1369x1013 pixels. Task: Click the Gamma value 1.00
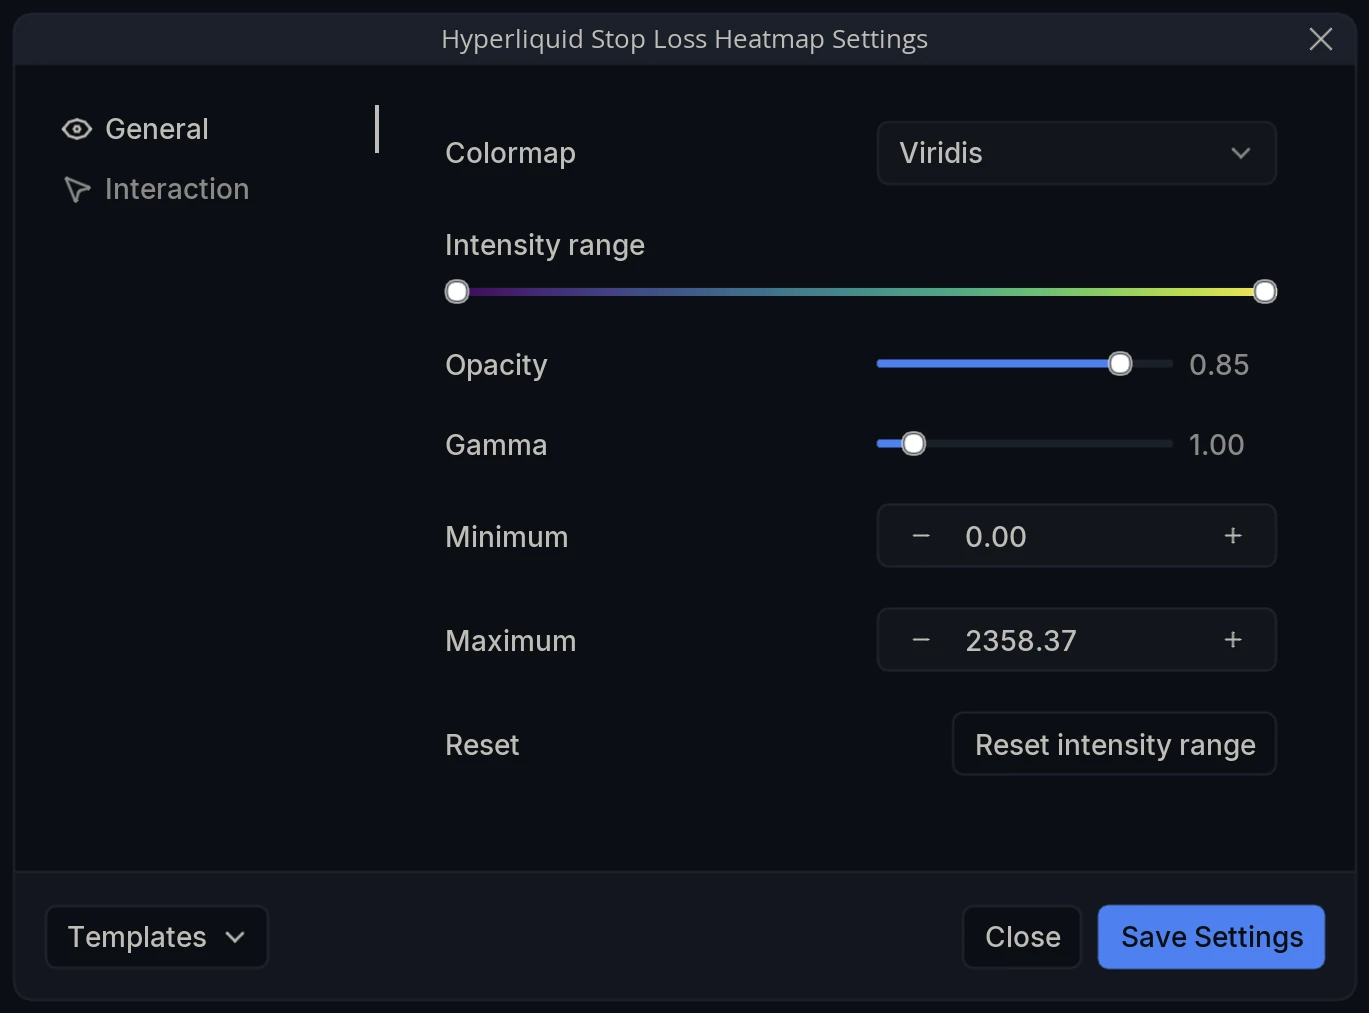[x=1217, y=445]
